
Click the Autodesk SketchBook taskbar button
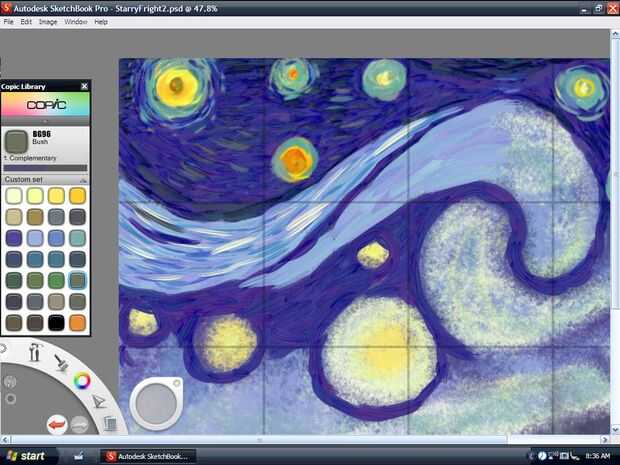[x=147, y=456]
